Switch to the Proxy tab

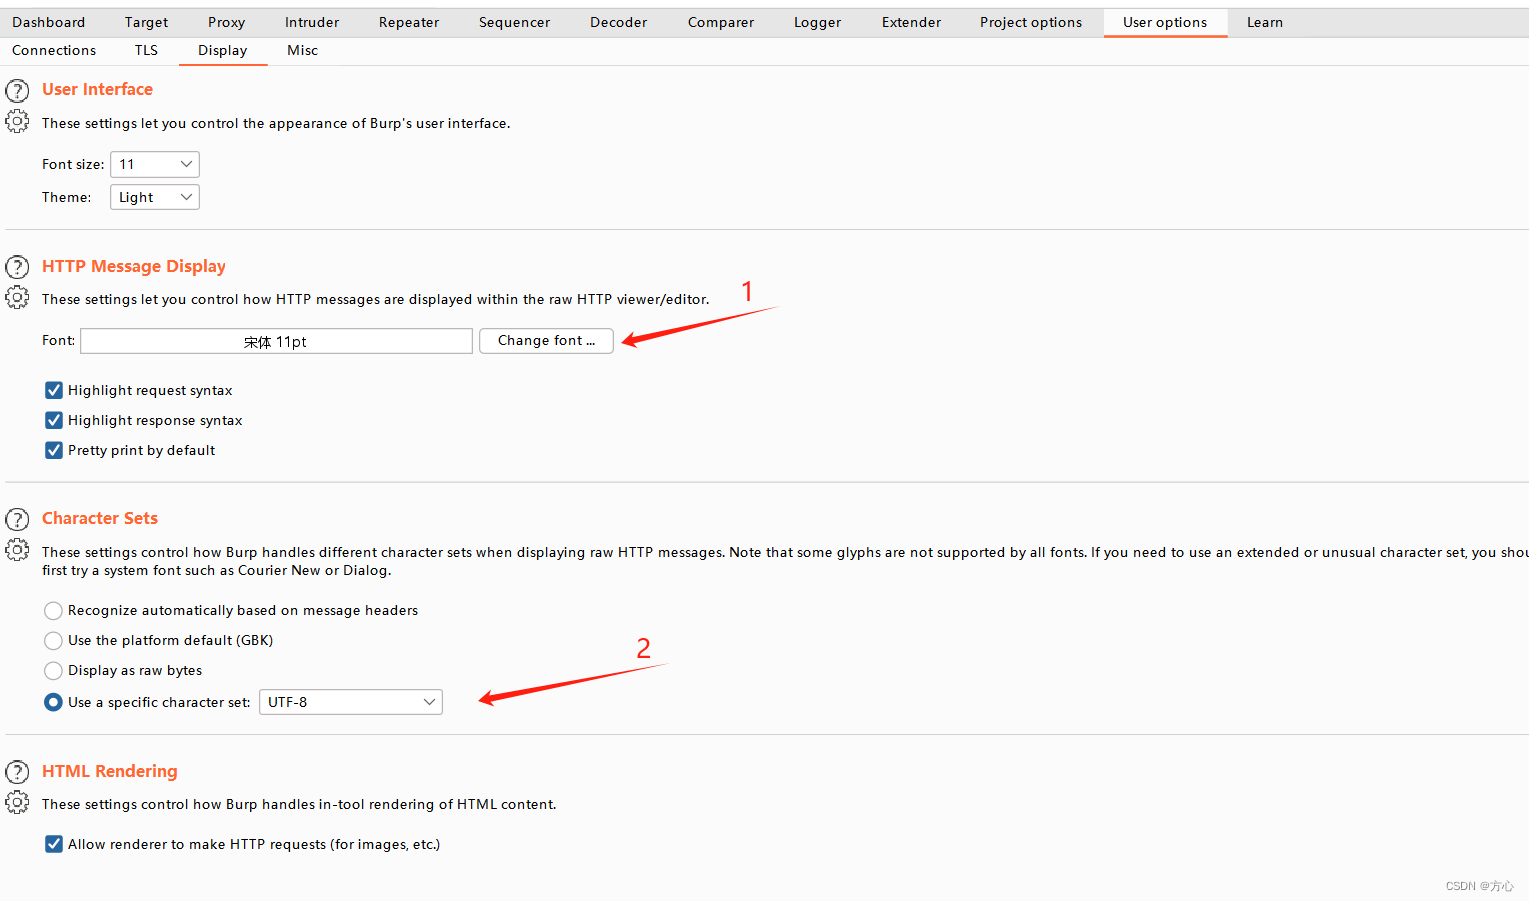click(226, 22)
